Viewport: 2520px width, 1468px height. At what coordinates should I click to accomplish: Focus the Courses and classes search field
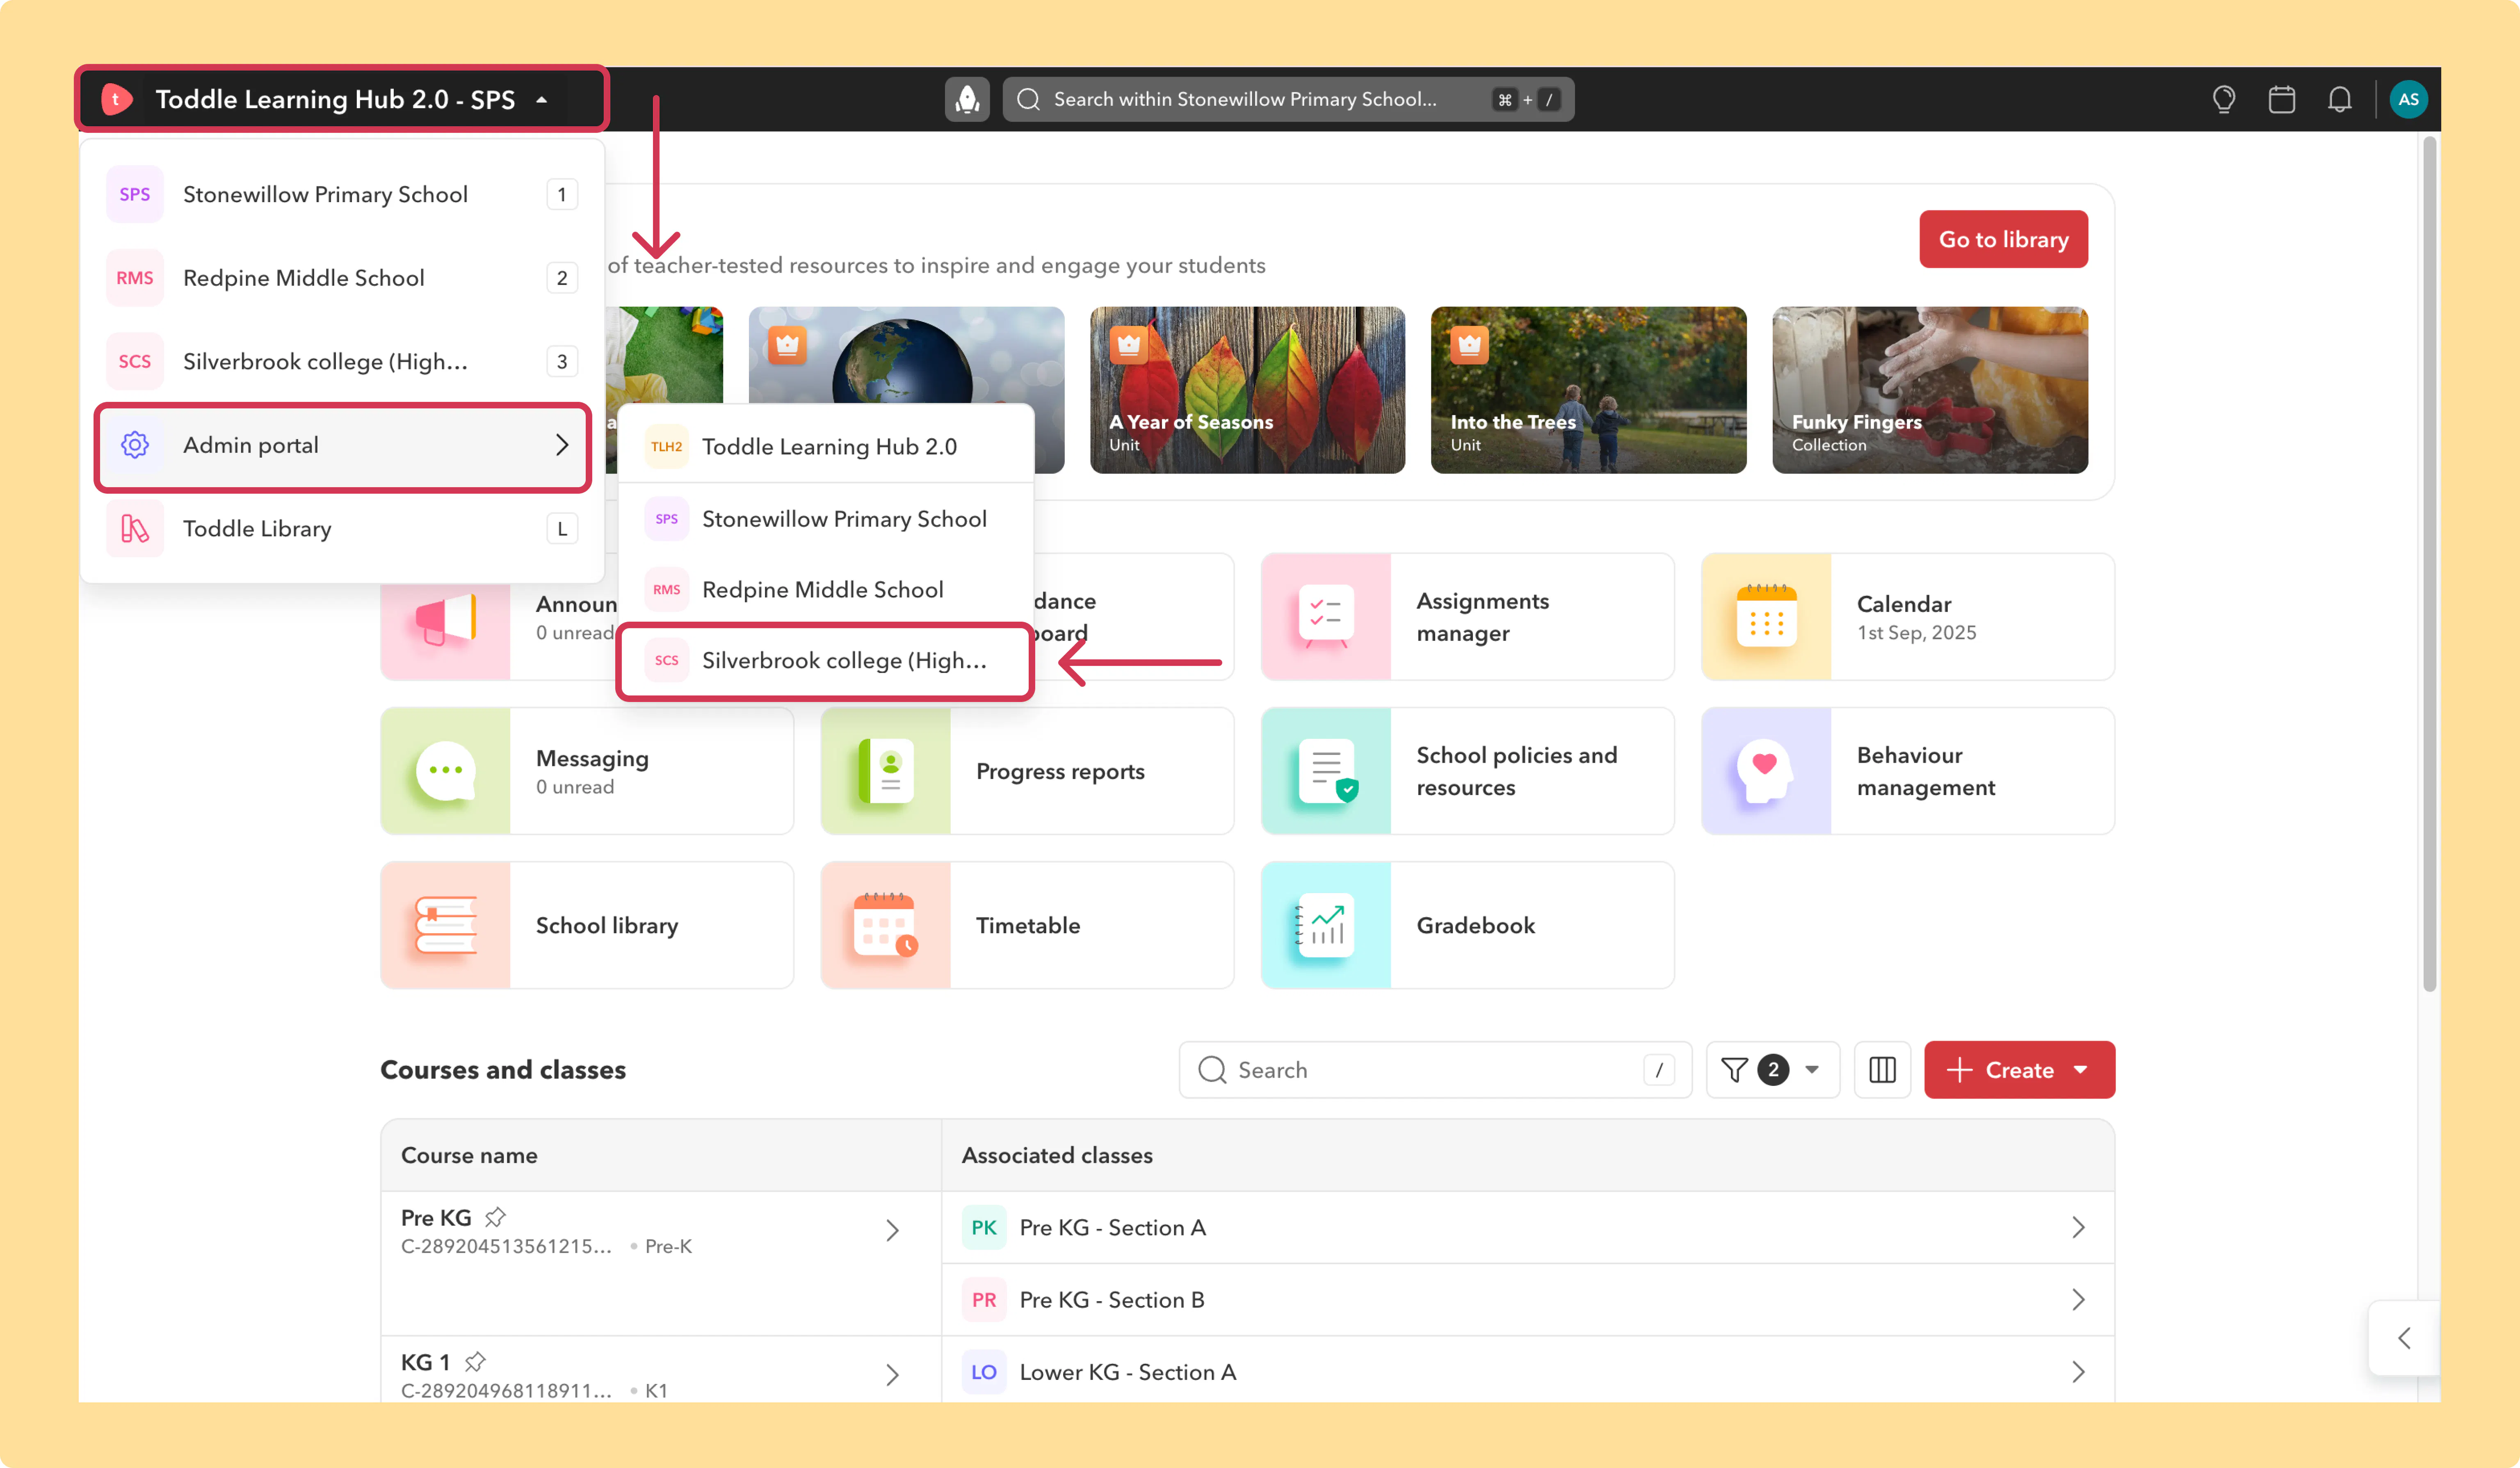[x=1435, y=1070]
